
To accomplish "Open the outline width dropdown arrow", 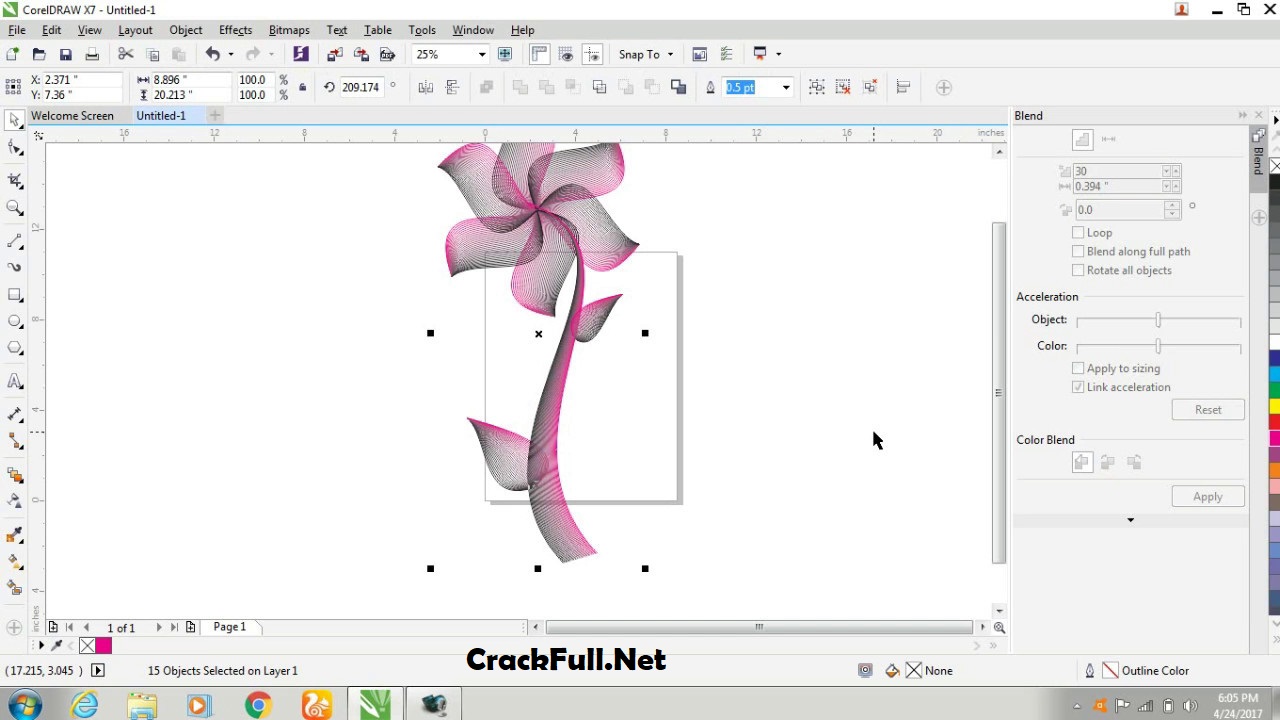I will tap(786, 88).
